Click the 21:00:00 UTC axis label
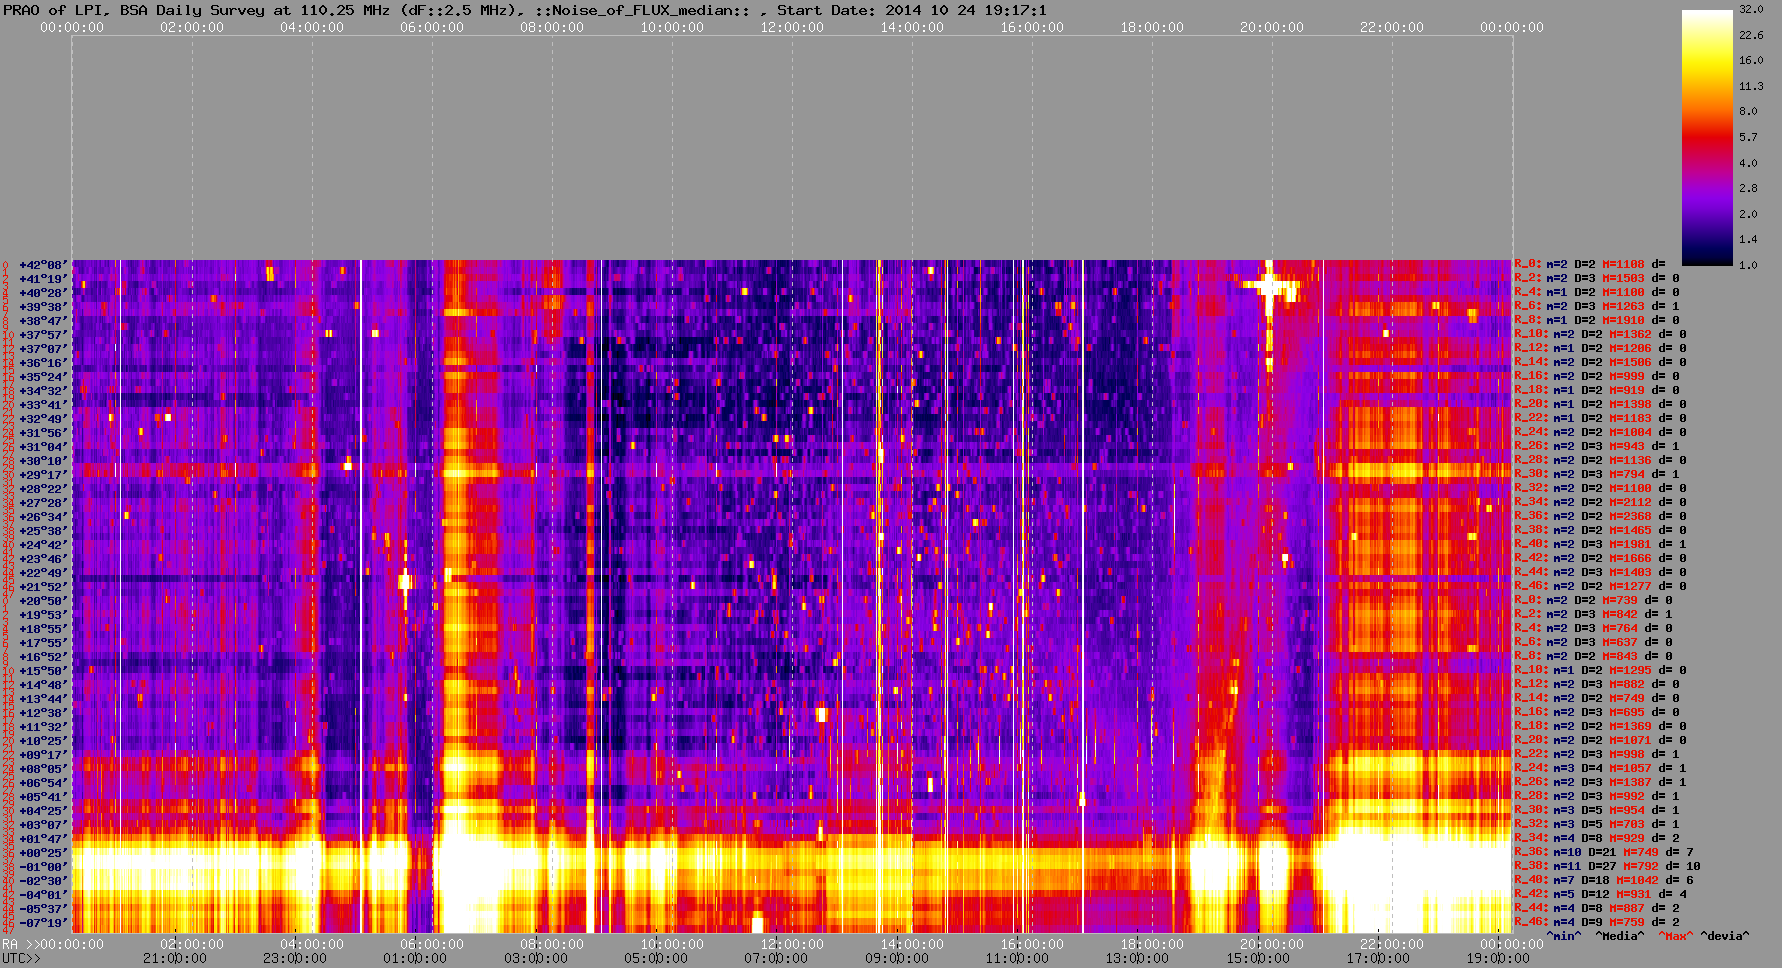This screenshot has height=968, width=1782. 175,958
